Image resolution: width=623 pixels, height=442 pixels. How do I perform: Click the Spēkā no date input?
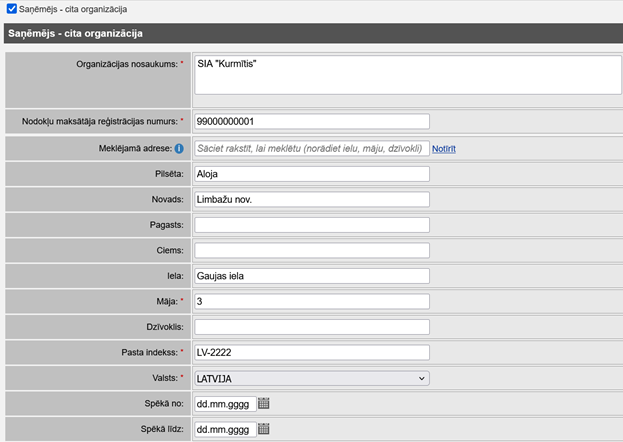(225, 403)
